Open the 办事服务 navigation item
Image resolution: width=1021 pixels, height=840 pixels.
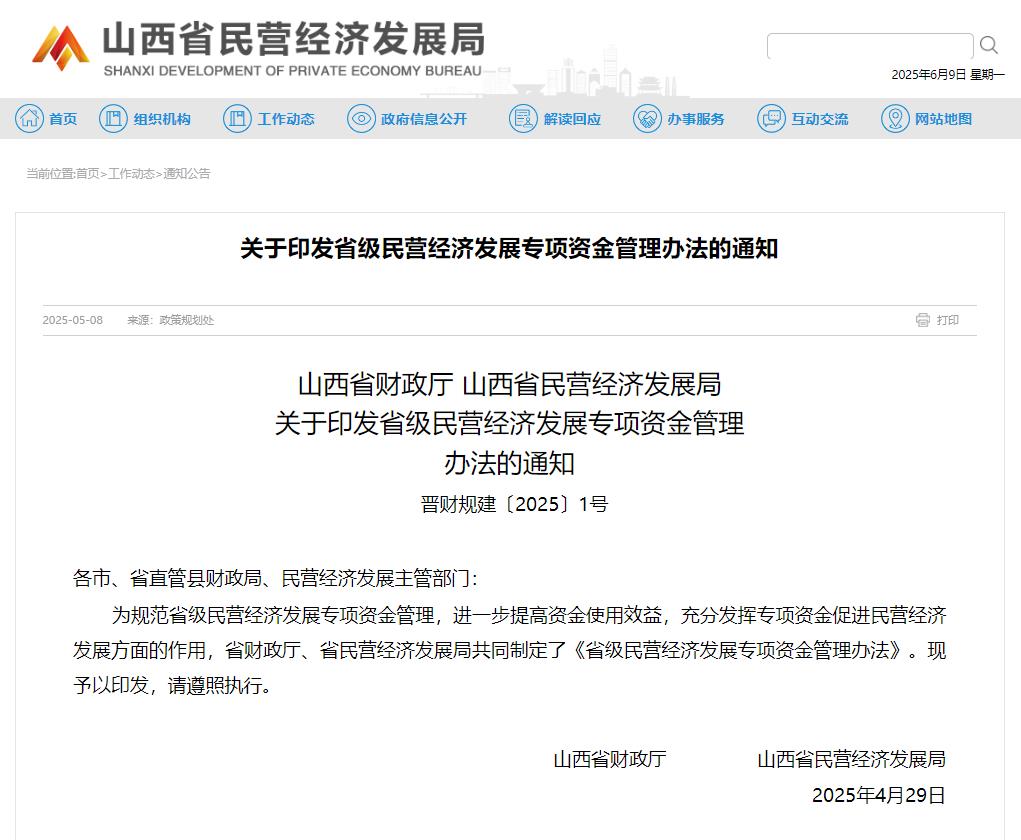[x=696, y=119]
